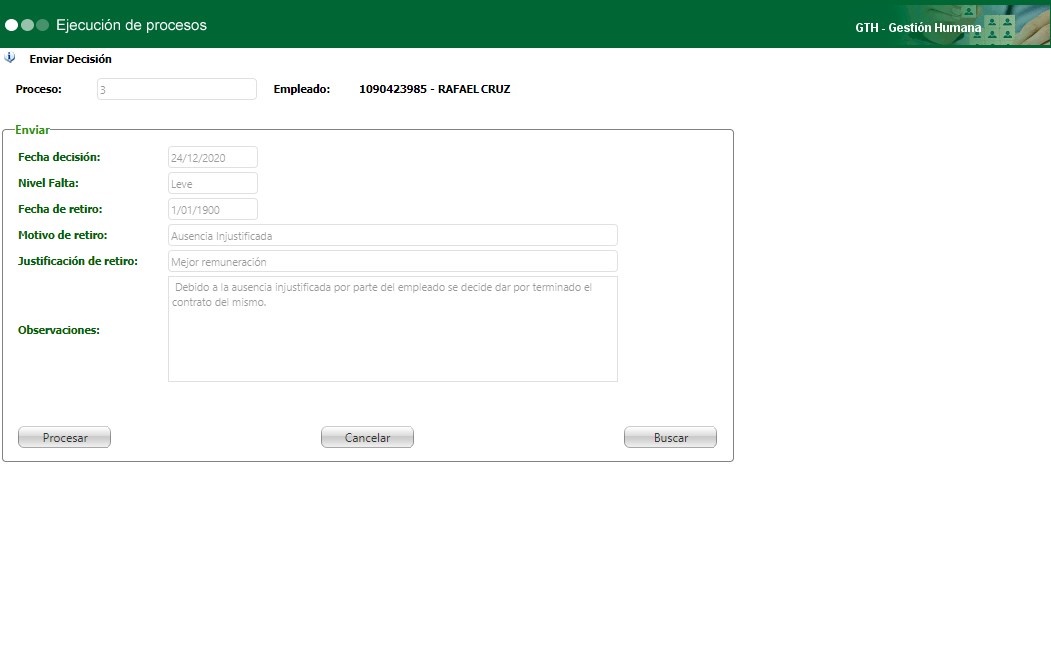The width and height of the screenshot is (1051, 658).
Task: Click the Enviar group legend
Action: coord(32,130)
